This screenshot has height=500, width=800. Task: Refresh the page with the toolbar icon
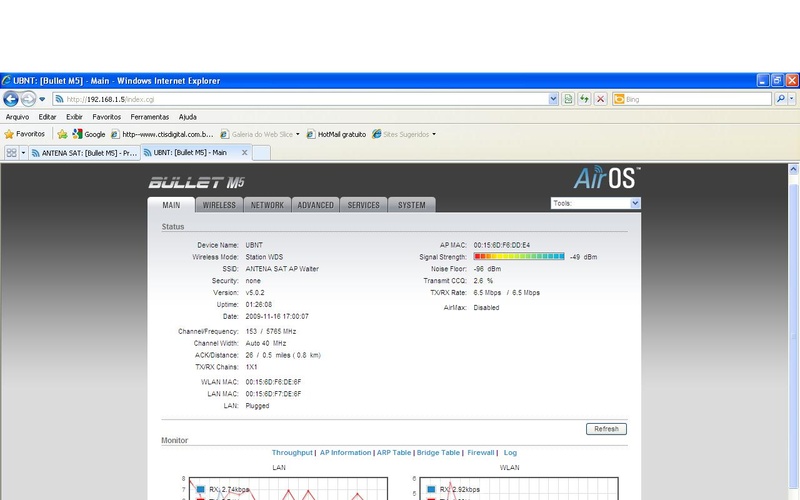[x=584, y=99]
